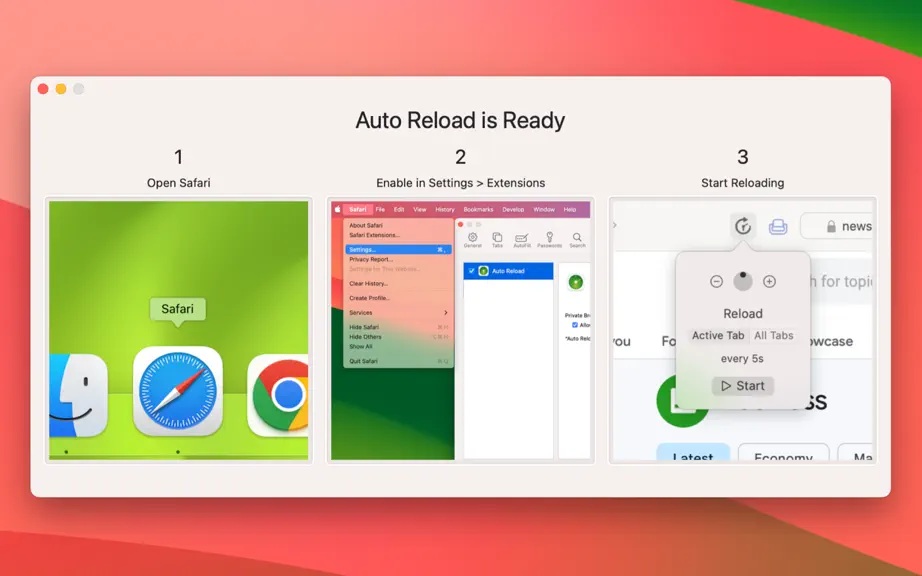Image resolution: width=922 pixels, height=576 pixels.
Task: Open the File menu
Action: (380, 209)
